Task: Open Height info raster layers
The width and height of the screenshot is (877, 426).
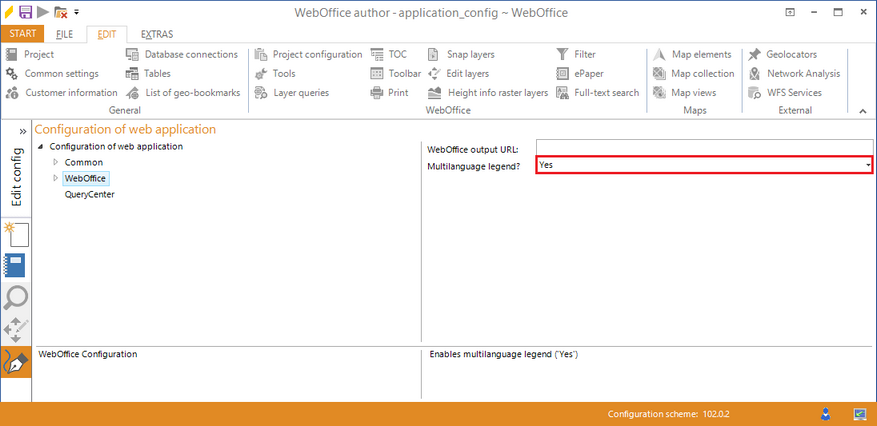Action: coord(488,92)
